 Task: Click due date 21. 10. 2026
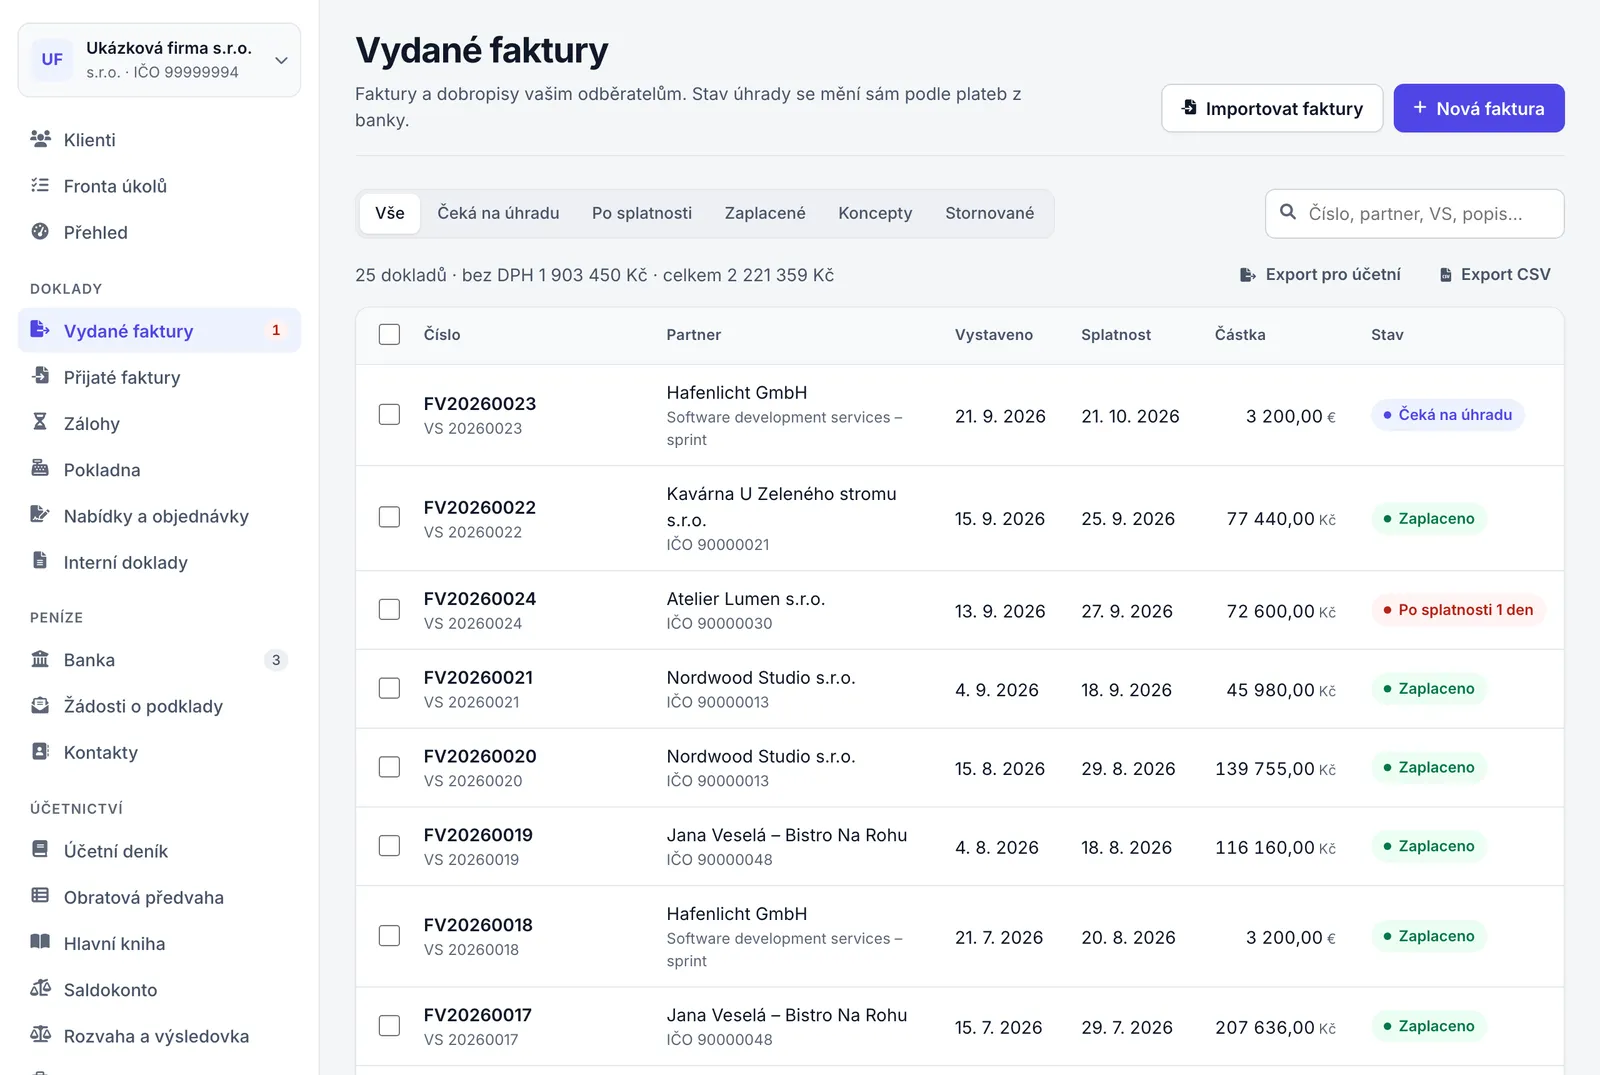pyautogui.click(x=1130, y=416)
